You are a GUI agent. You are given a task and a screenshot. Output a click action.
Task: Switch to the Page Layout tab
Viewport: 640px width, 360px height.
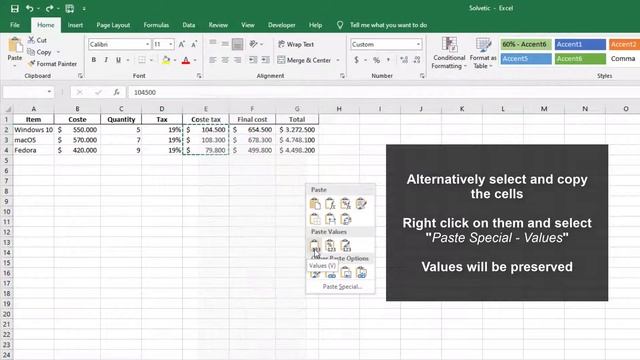pyautogui.click(x=113, y=25)
